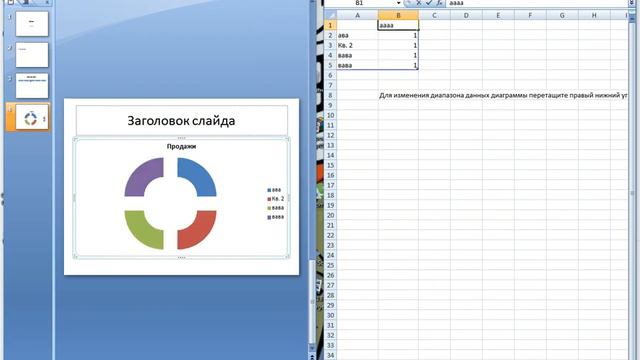Select slide 2 thumbnail
The height and width of the screenshot is (360, 640).
click(x=32, y=55)
